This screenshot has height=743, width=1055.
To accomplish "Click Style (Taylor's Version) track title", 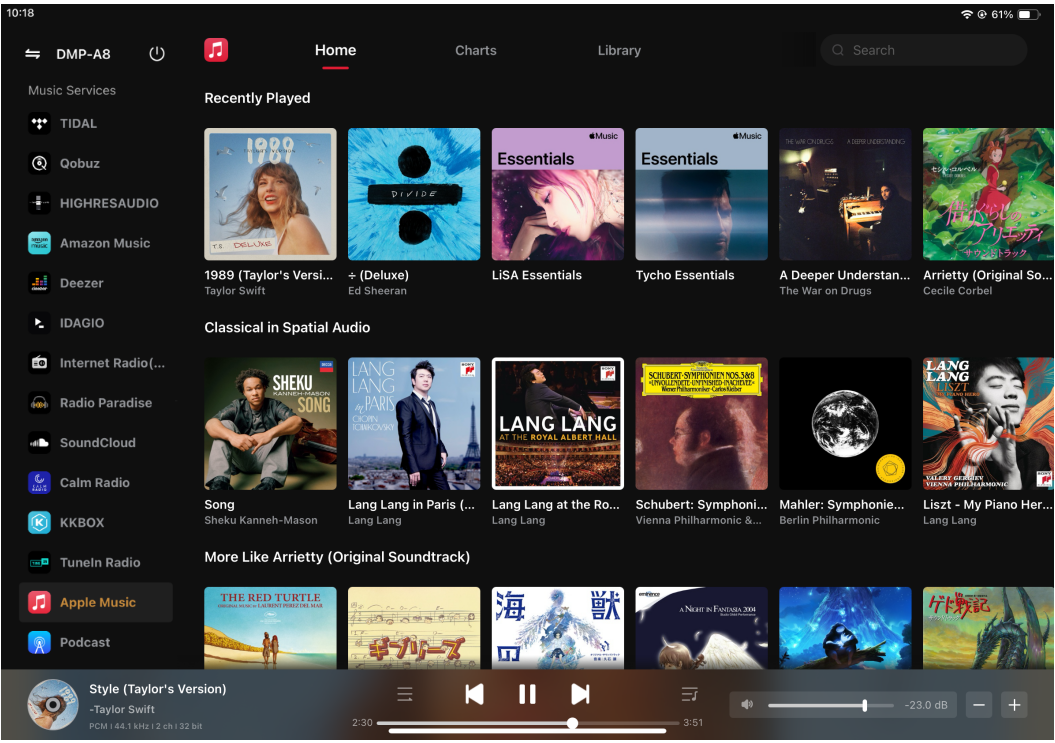I will pos(157,689).
